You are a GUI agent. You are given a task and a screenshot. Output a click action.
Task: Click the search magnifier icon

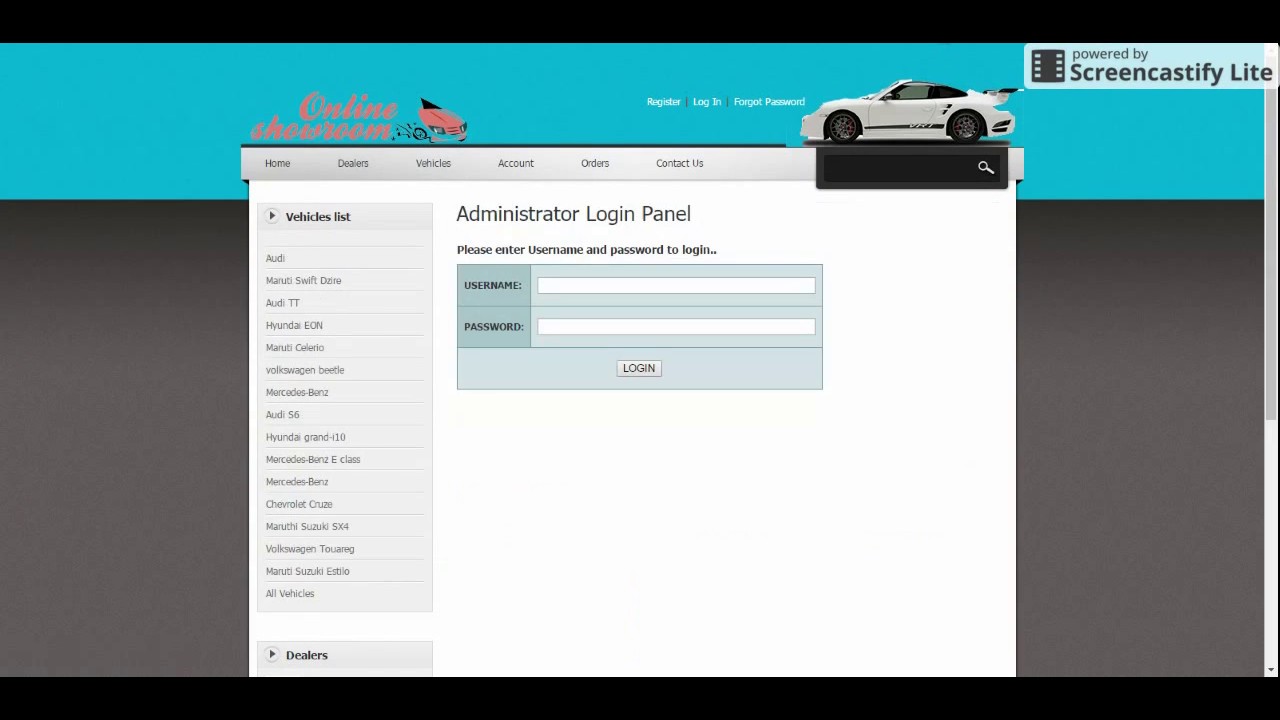tap(986, 168)
